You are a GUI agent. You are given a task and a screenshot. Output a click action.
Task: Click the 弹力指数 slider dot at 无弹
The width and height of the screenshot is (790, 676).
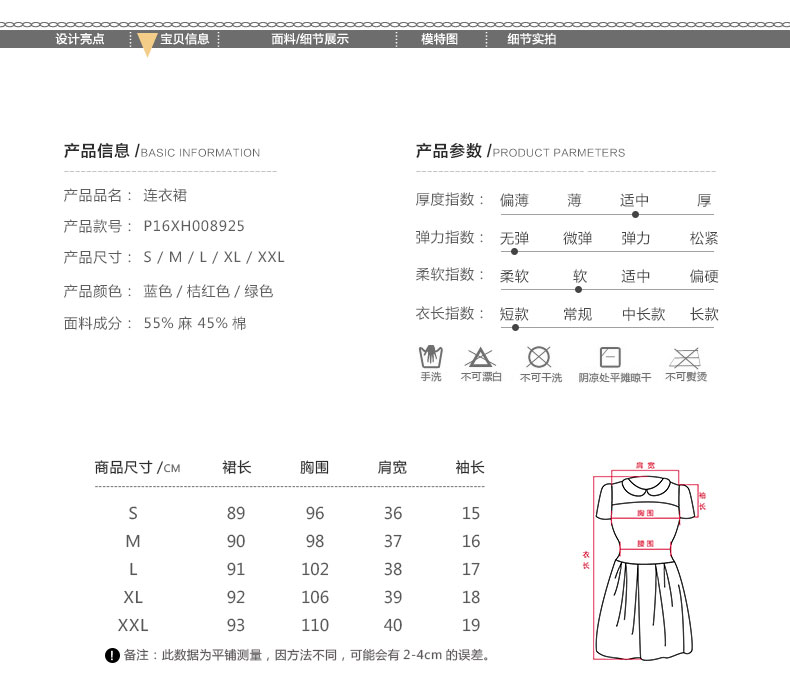[x=514, y=252]
